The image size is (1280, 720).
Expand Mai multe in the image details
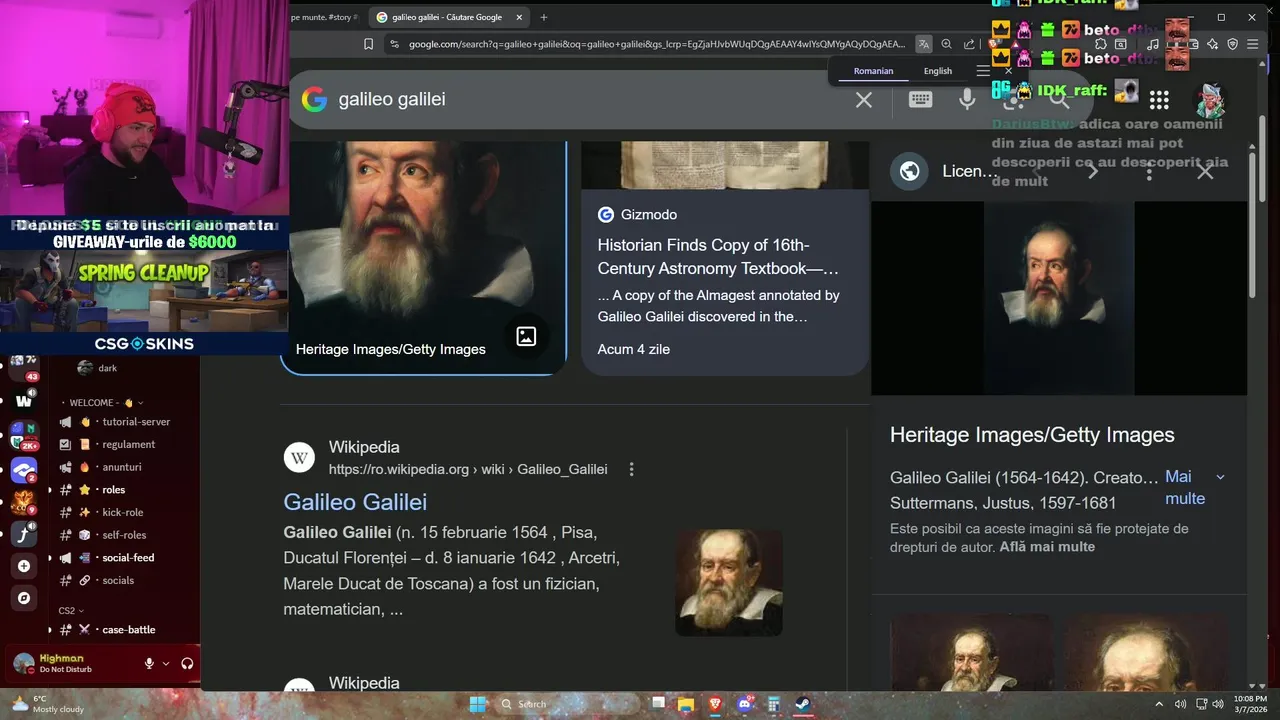1194,488
